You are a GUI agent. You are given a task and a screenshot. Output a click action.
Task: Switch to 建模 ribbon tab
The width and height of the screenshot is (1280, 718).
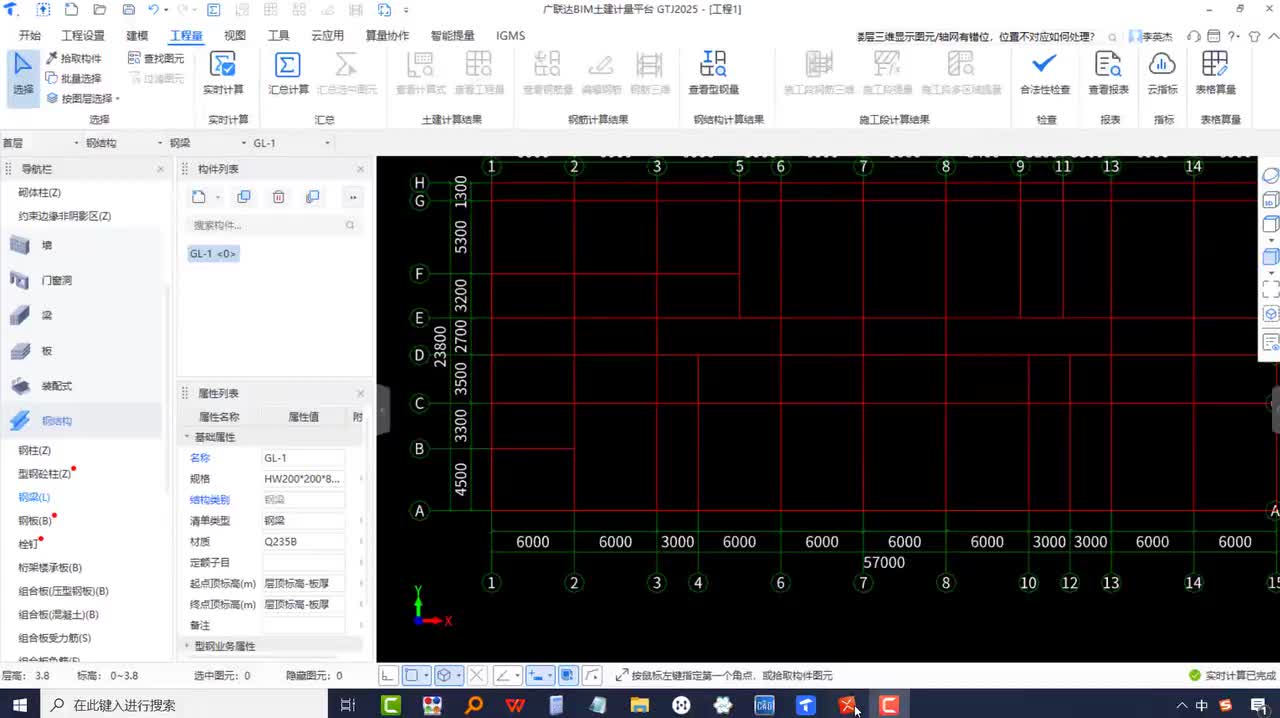point(137,35)
